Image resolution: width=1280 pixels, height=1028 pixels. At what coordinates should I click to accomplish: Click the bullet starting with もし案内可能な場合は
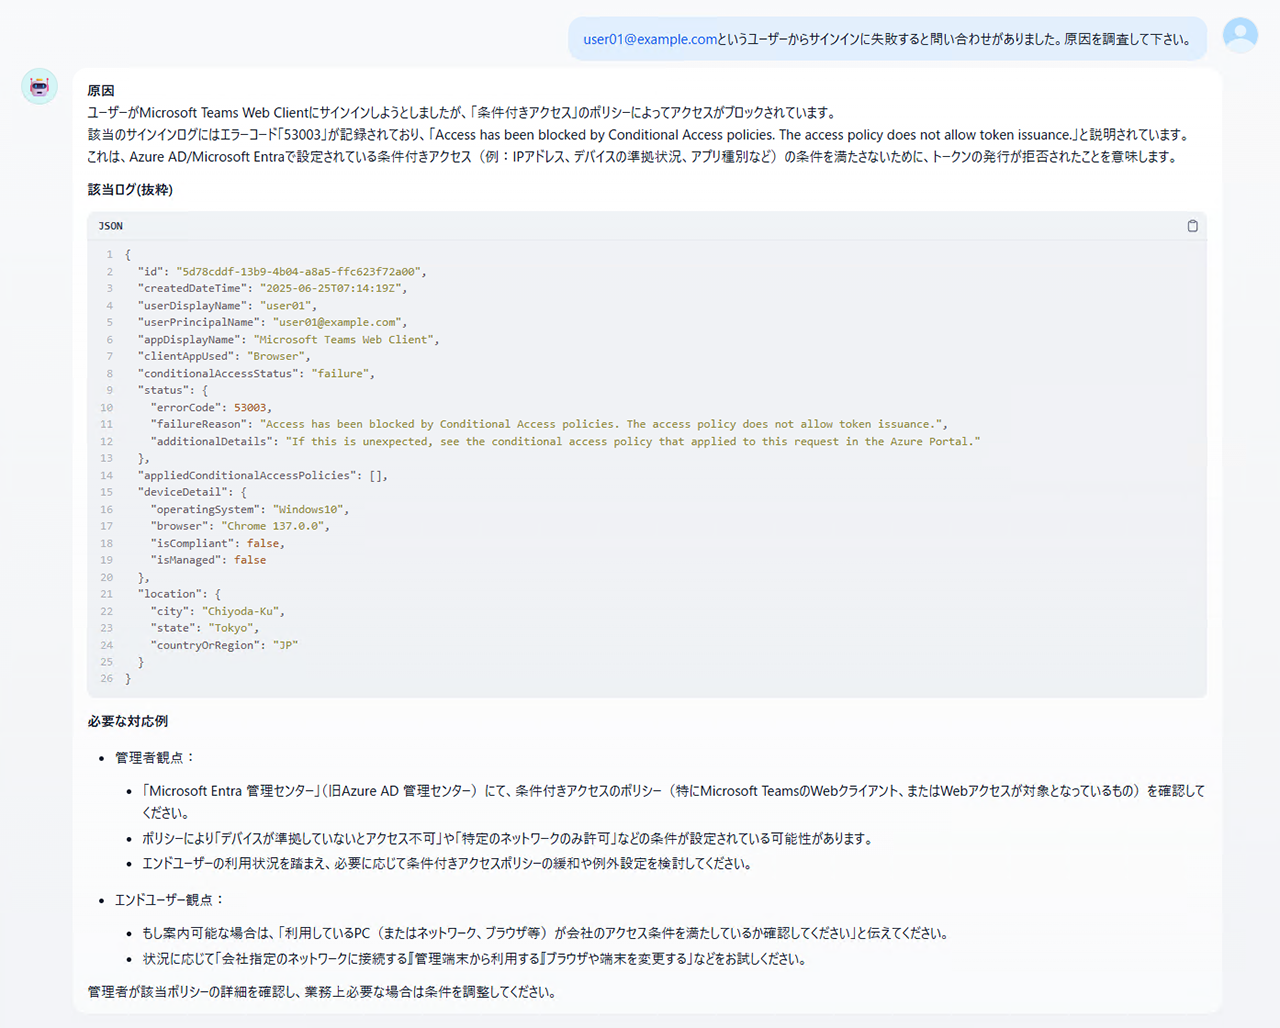545,933
